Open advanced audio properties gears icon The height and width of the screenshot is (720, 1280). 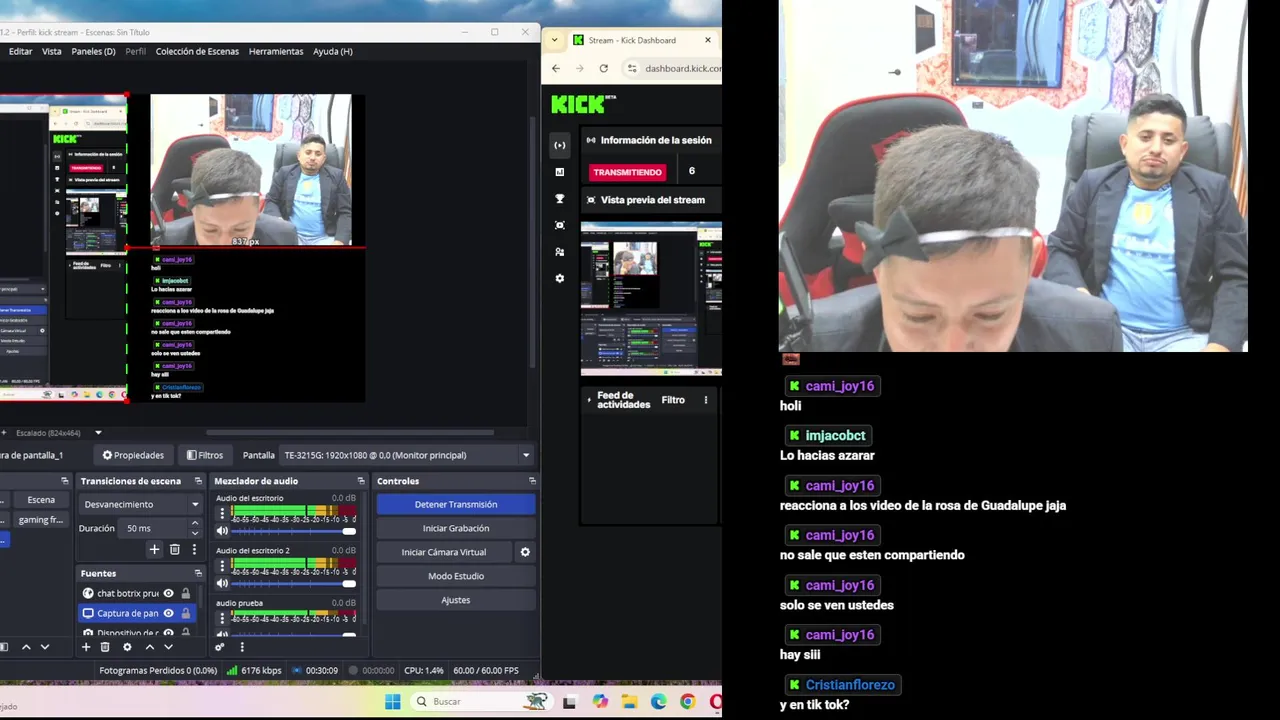coord(220,647)
